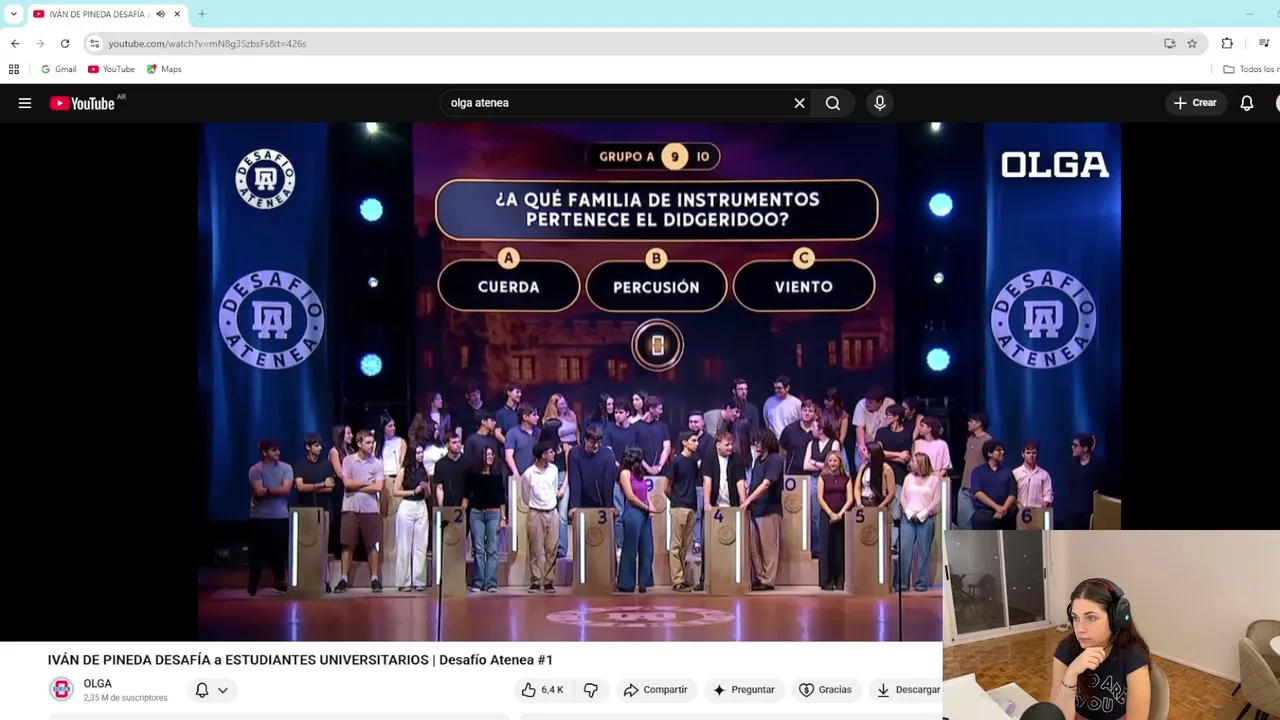
Task: Mute the tab using the speaker icon
Action: coord(160,14)
